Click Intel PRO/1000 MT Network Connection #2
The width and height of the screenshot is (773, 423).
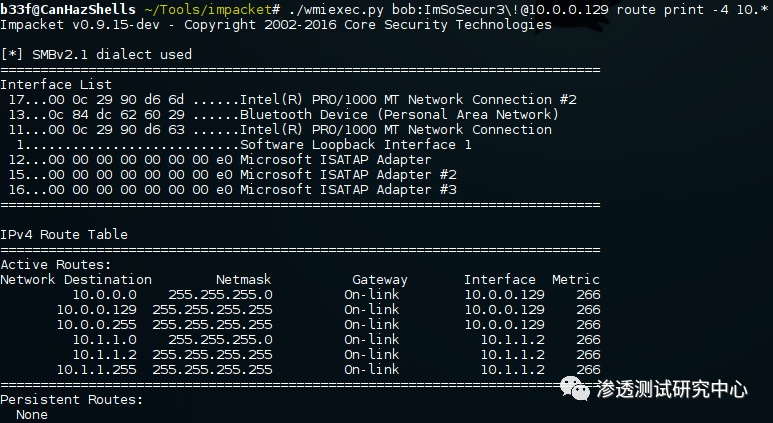(x=408, y=100)
